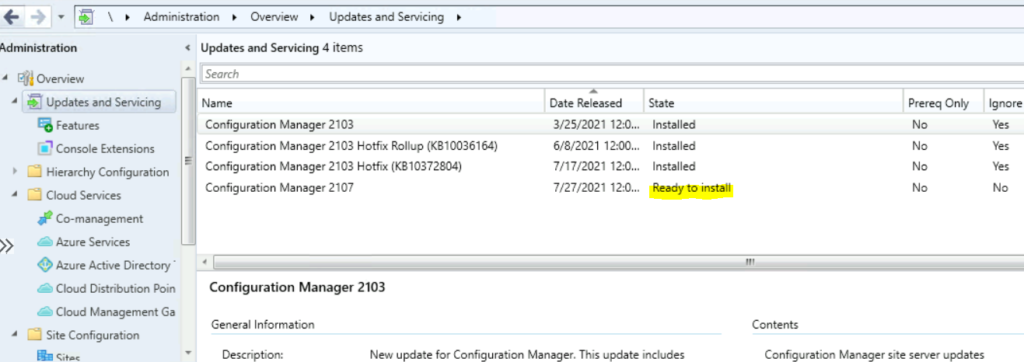Click the Cloud Services folder icon
Viewport: 1024px width, 362px height.
pos(35,195)
